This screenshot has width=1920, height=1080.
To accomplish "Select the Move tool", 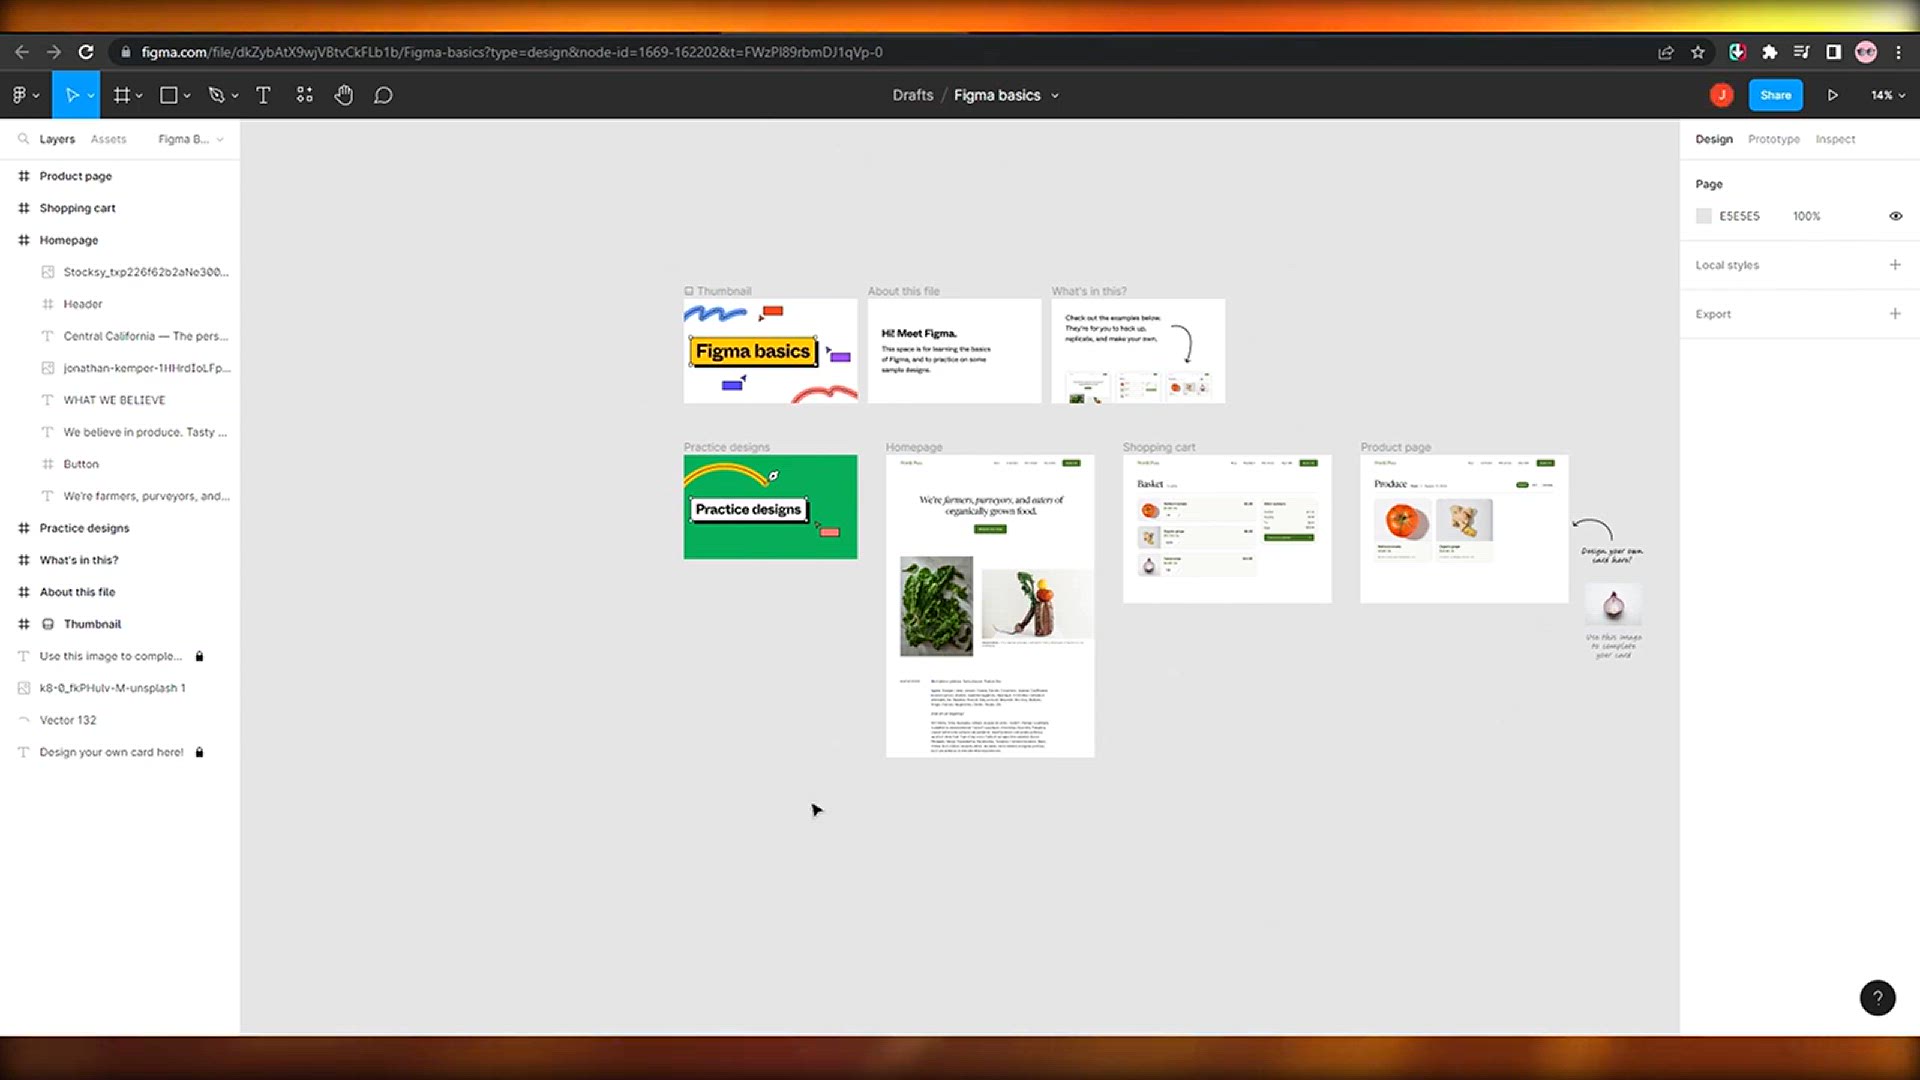I will pos(71,95).
